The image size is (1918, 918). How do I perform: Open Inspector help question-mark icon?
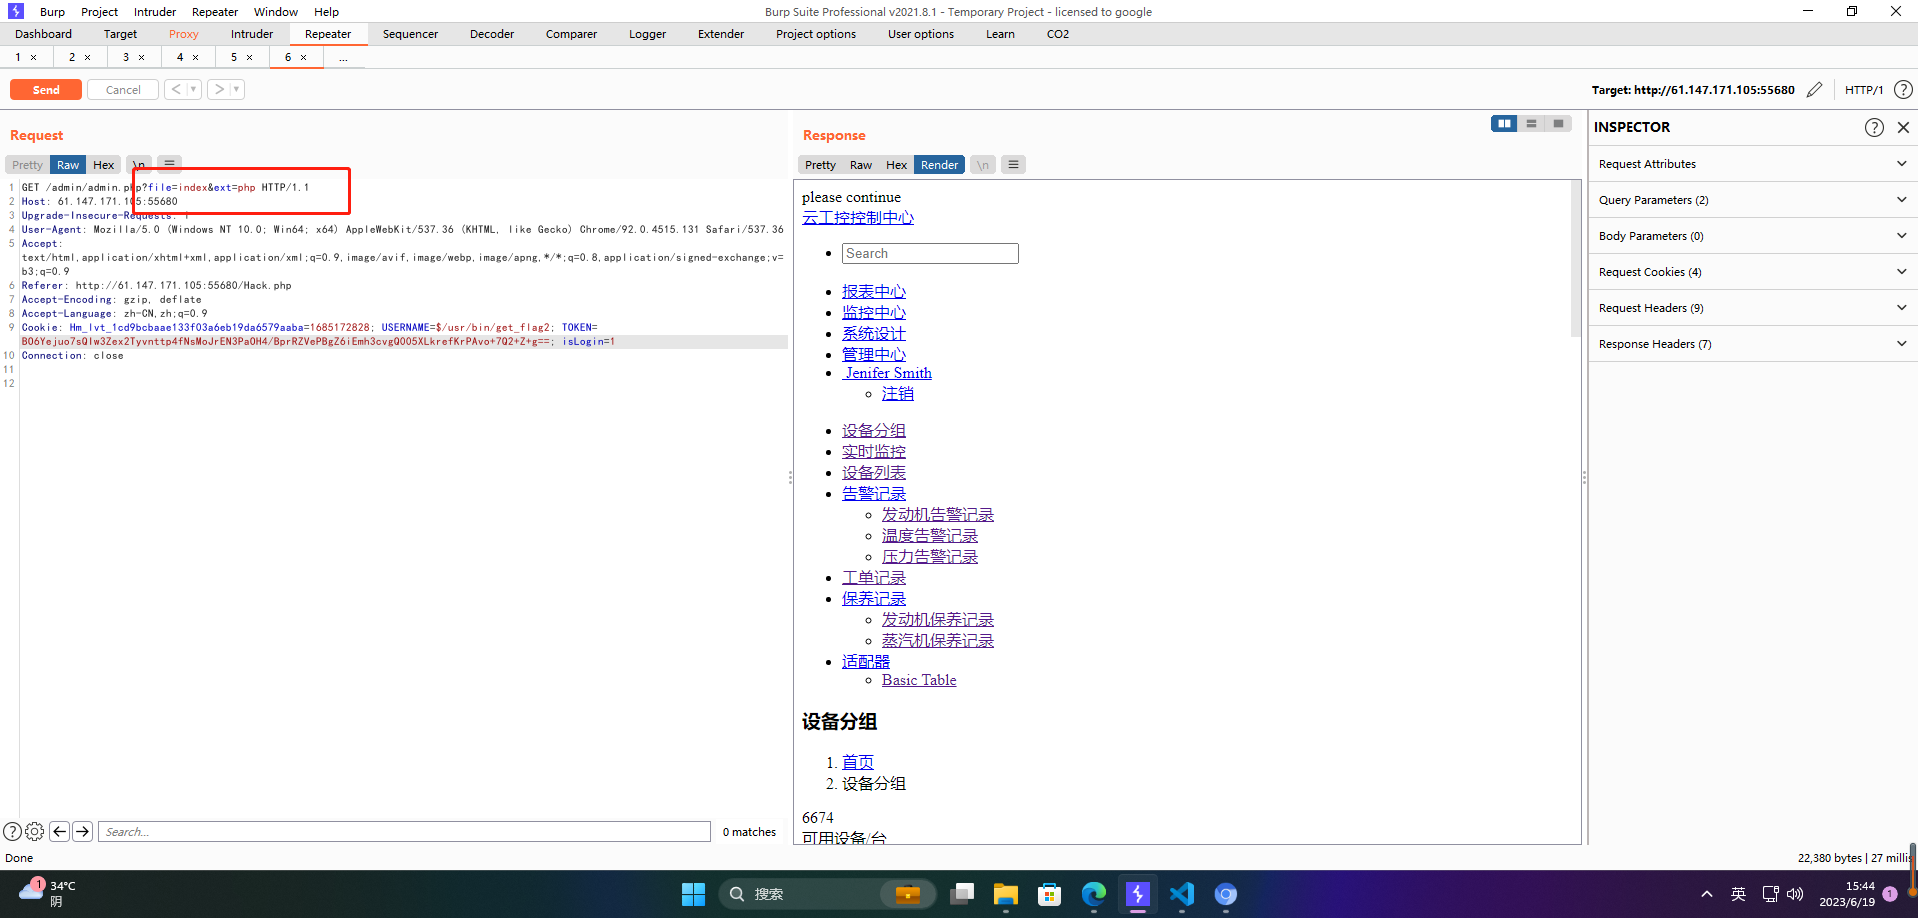tap(1874, 127)
